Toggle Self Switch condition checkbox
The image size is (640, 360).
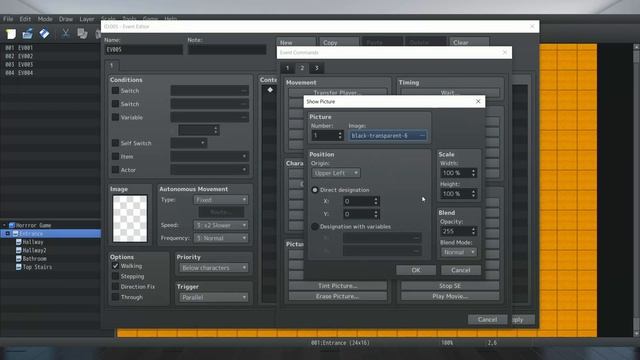tap(115, 143)
